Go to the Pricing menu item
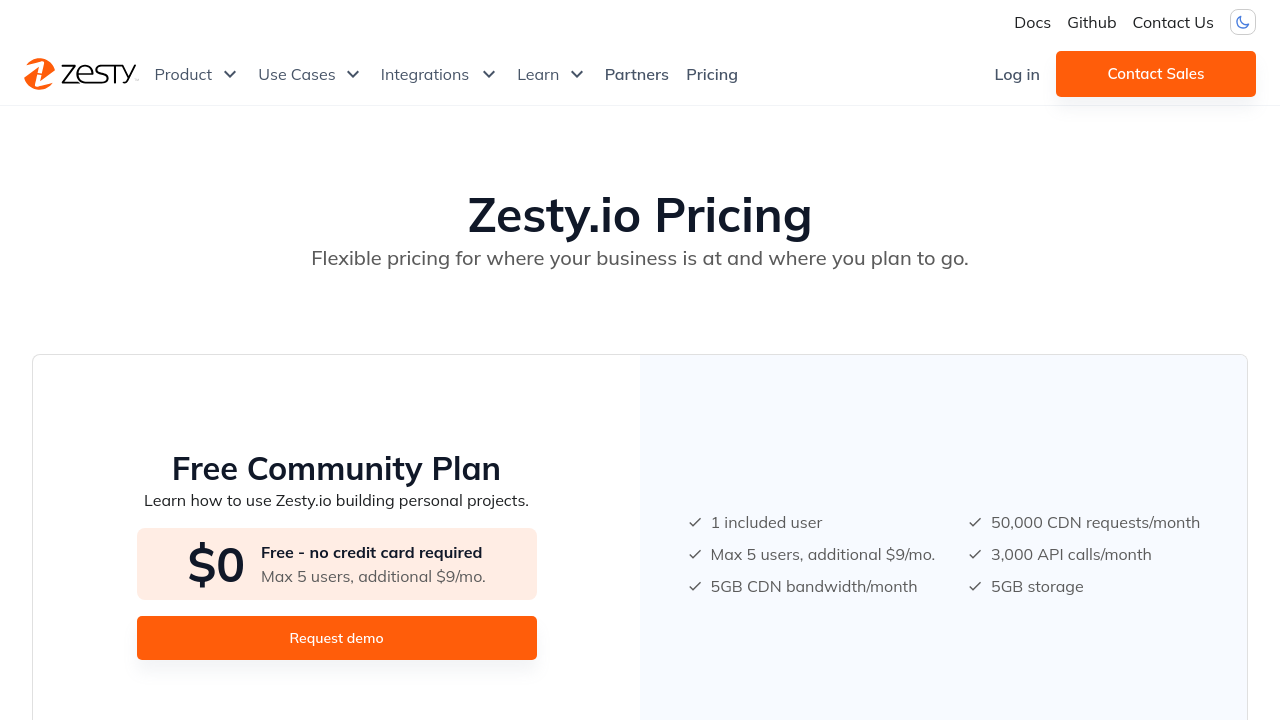This screenshot has height=720, width=1280. click(712, 74)
